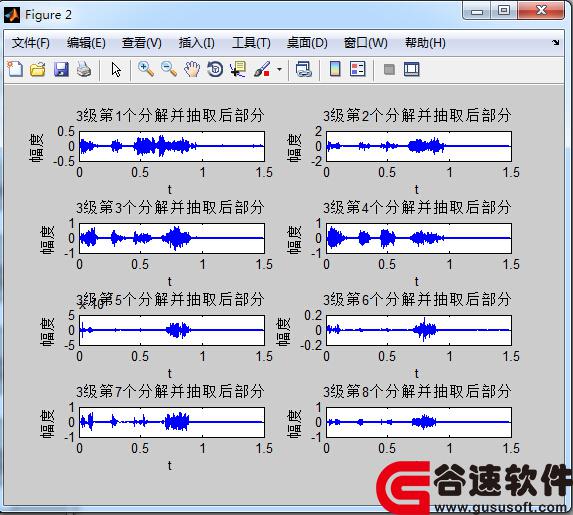Click the Hide Plot Tools icon
This screenshot has width=573, height=515.
389,69
